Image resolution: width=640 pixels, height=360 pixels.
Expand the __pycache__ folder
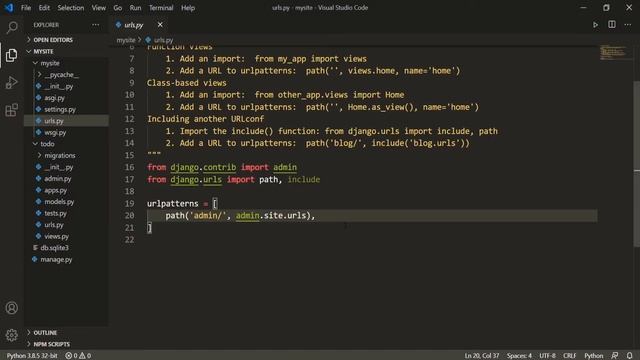(x=66, y=75)
